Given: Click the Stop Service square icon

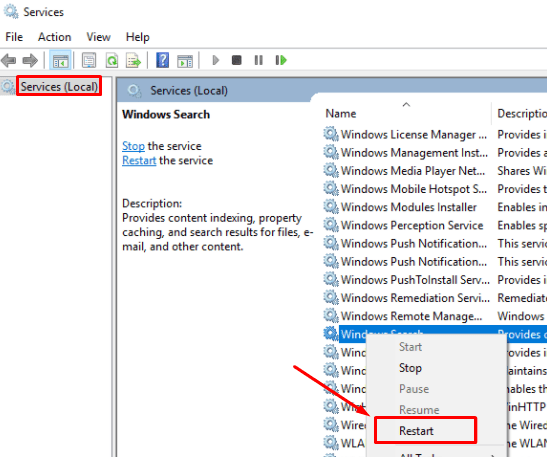Looking at the screenshot, I should pos(237,60).
